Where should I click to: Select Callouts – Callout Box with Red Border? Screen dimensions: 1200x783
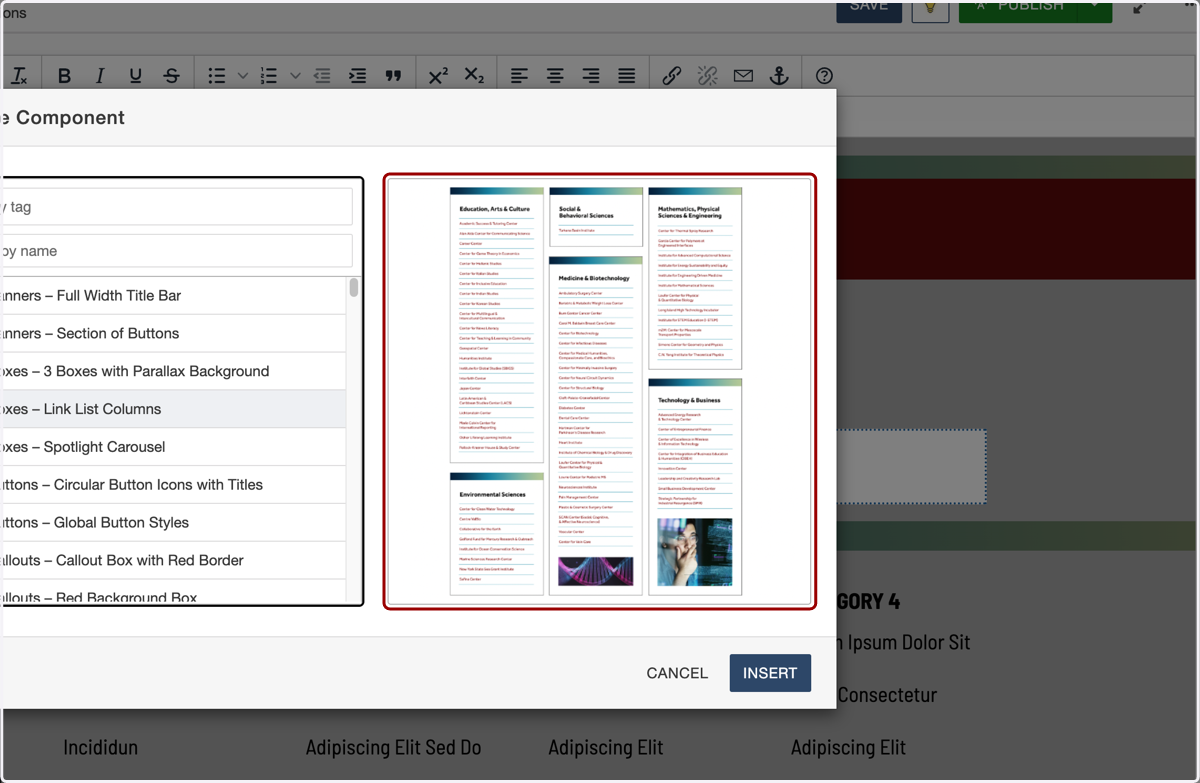(174, 560)
